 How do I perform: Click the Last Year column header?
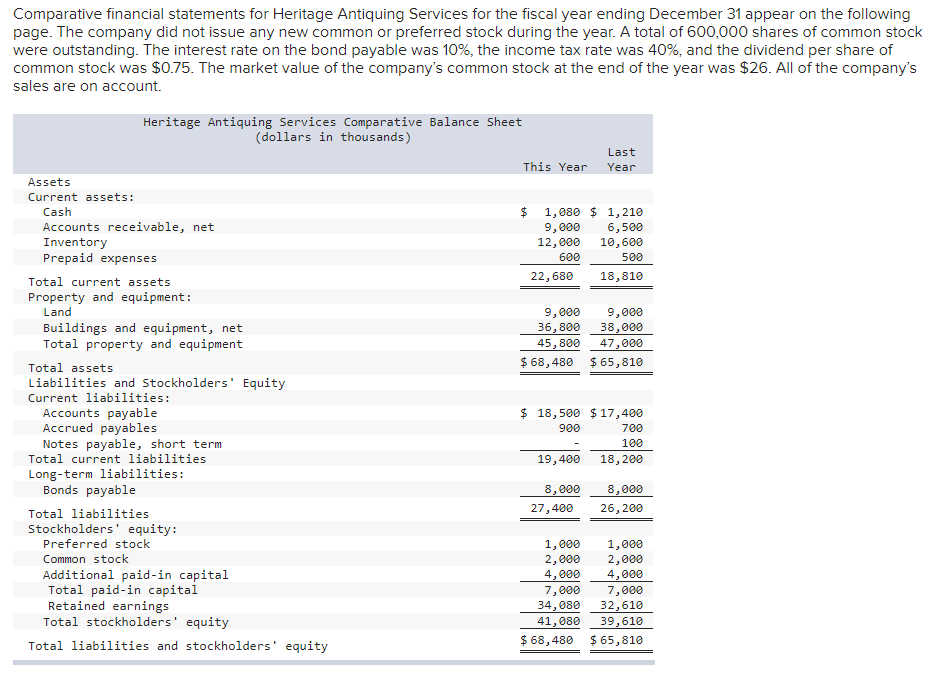click(x=620, y=159)
